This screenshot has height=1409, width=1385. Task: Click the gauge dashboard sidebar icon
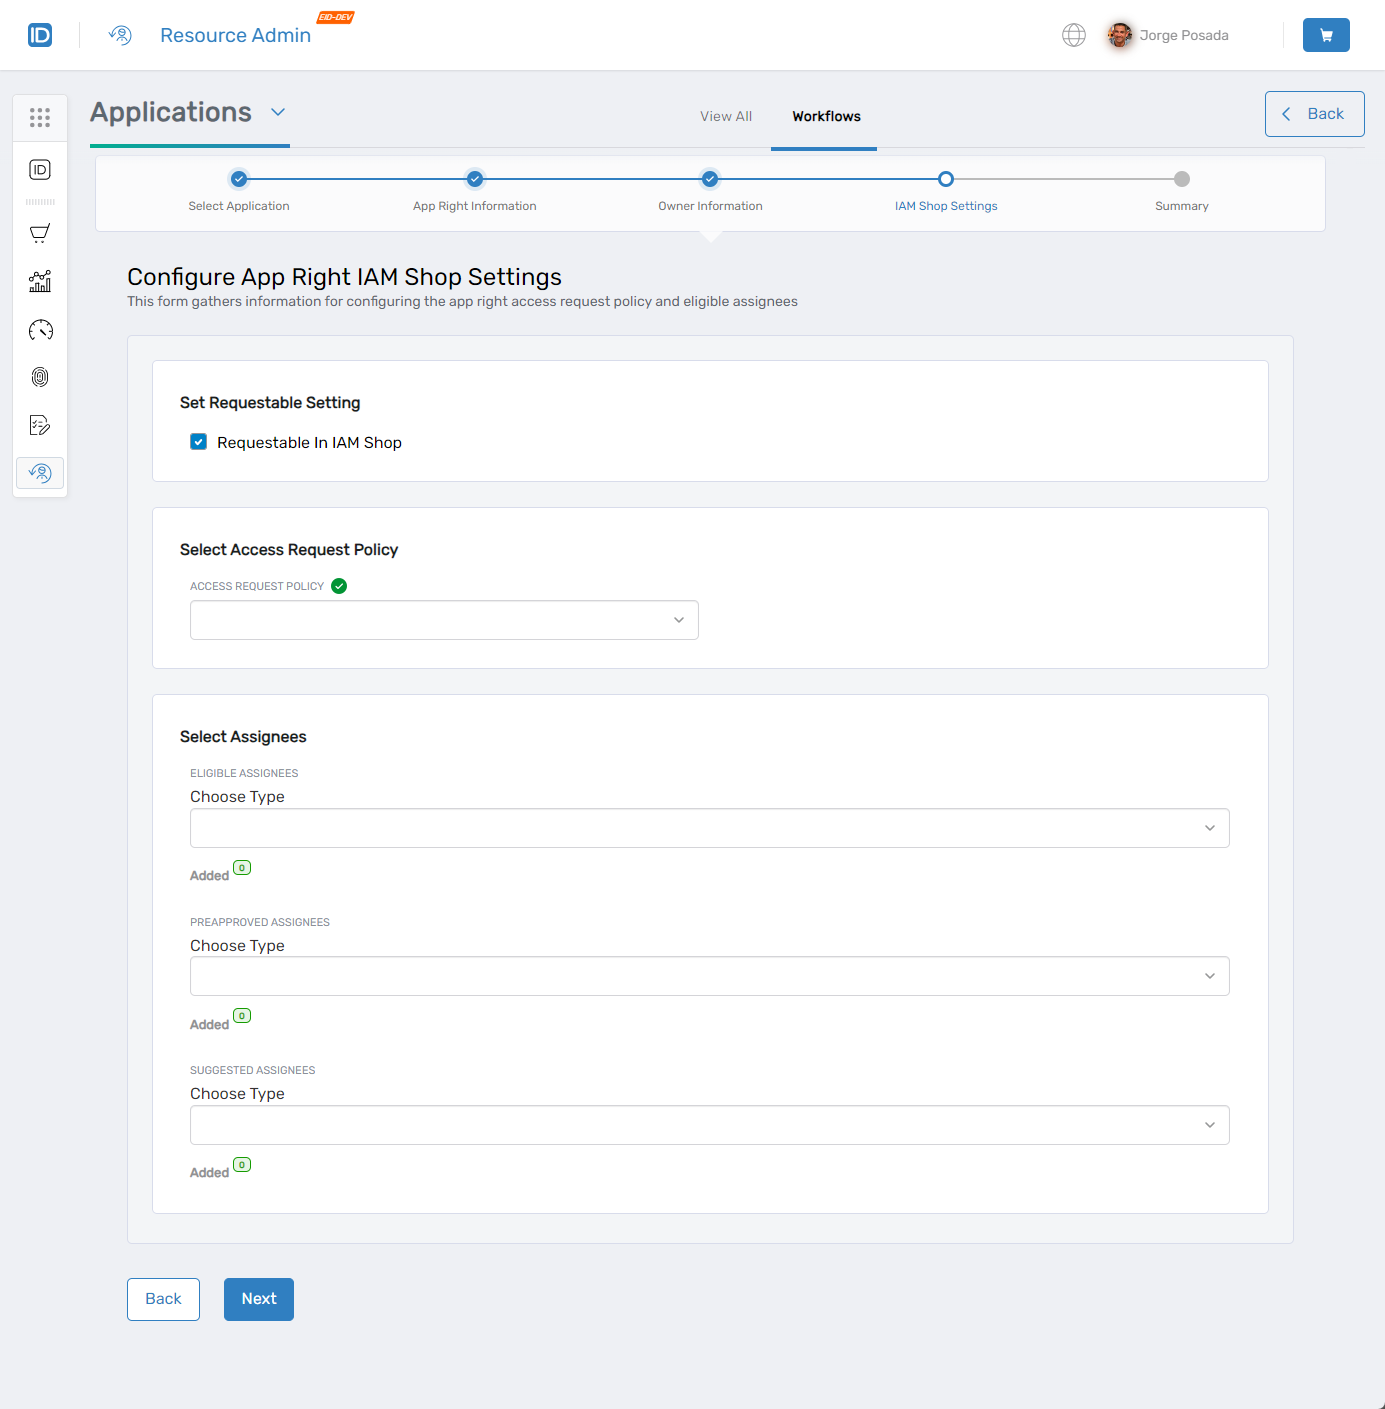pos(40,330)
